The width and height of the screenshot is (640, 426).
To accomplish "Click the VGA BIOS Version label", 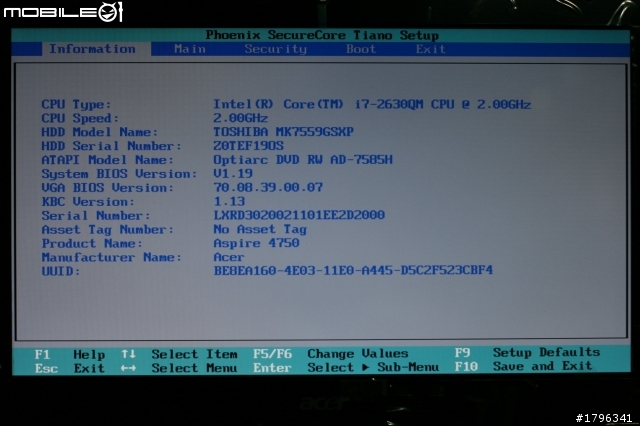I will (x=107, y=188).
